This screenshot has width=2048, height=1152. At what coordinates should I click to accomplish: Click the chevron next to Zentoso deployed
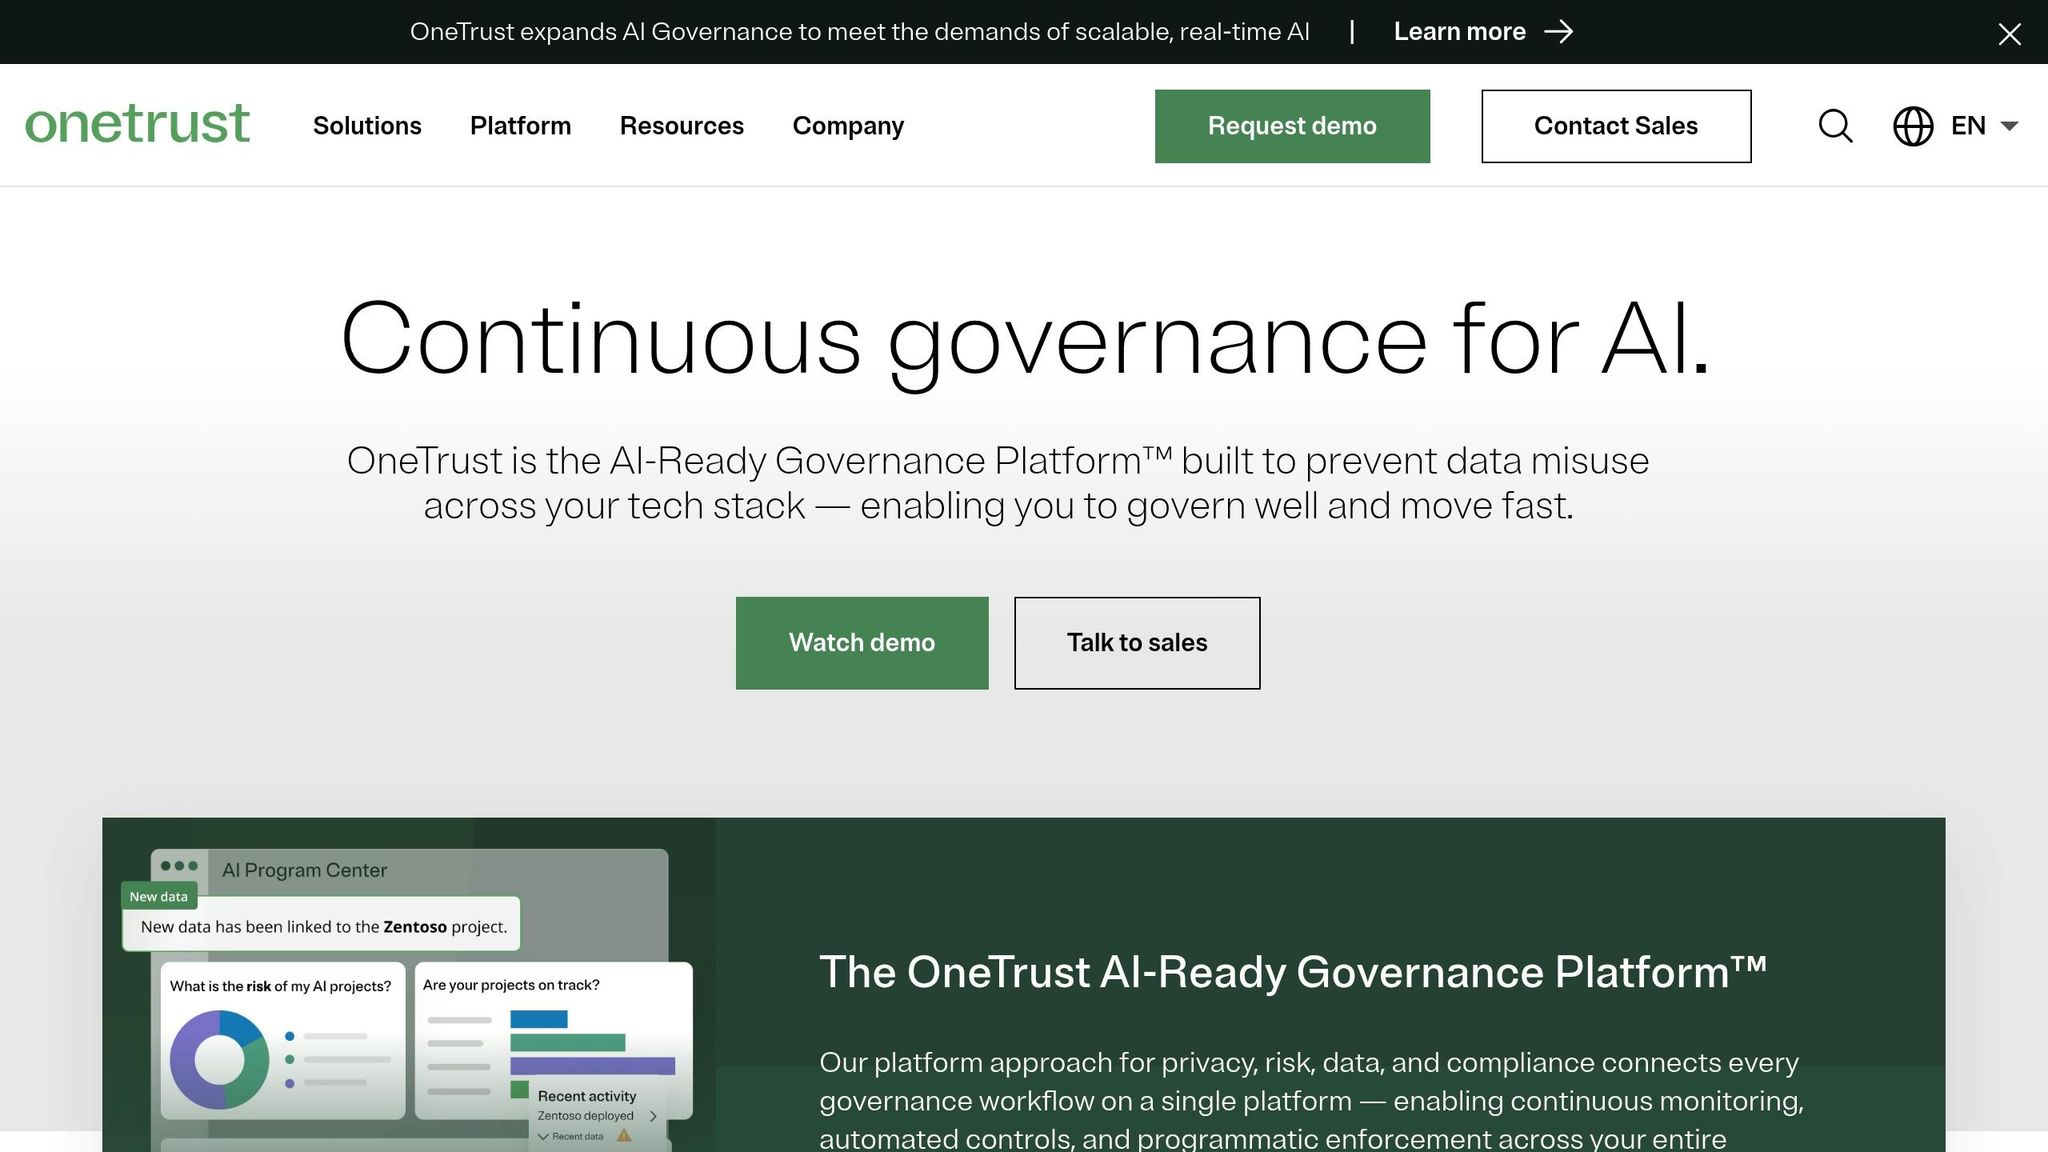pos(653,1117)
